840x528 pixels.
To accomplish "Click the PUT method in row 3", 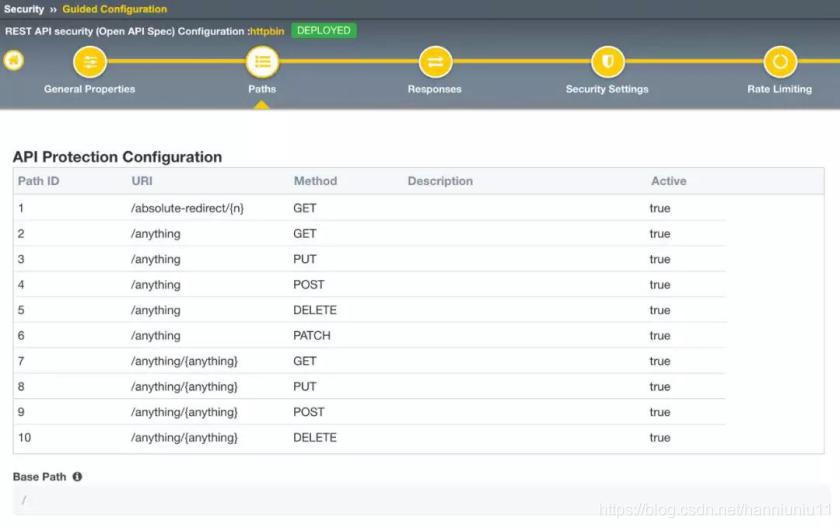I will 305,259.
